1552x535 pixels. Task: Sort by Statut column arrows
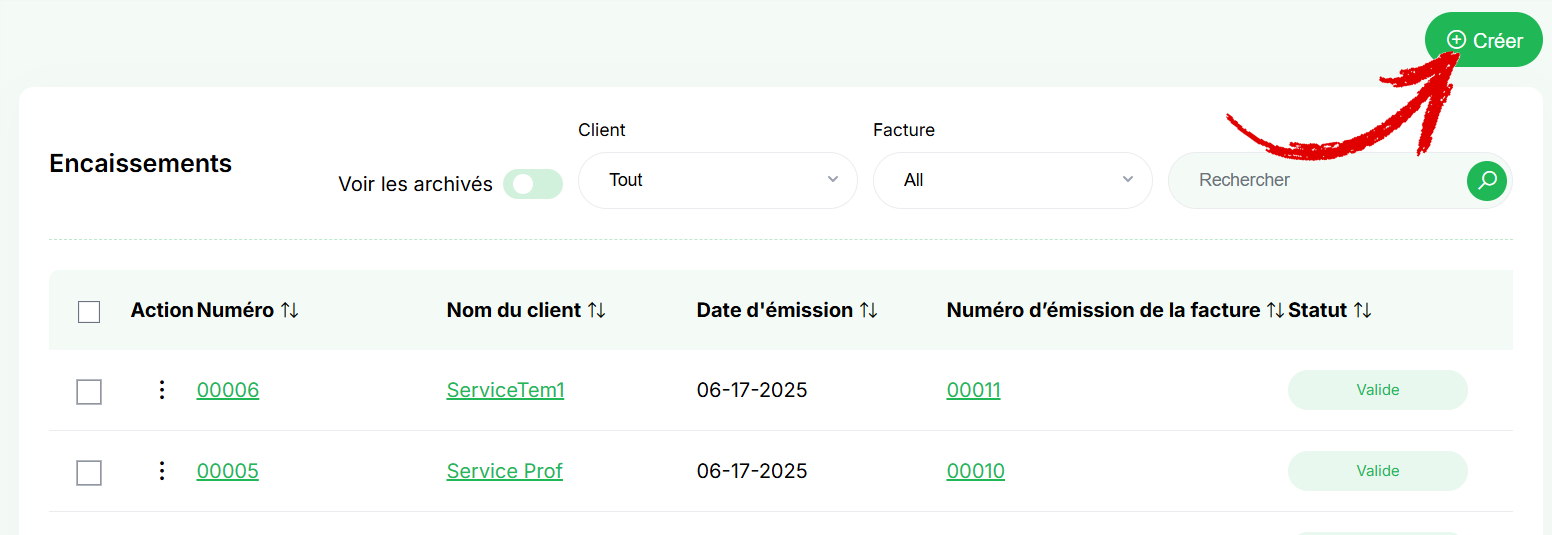1362,310
